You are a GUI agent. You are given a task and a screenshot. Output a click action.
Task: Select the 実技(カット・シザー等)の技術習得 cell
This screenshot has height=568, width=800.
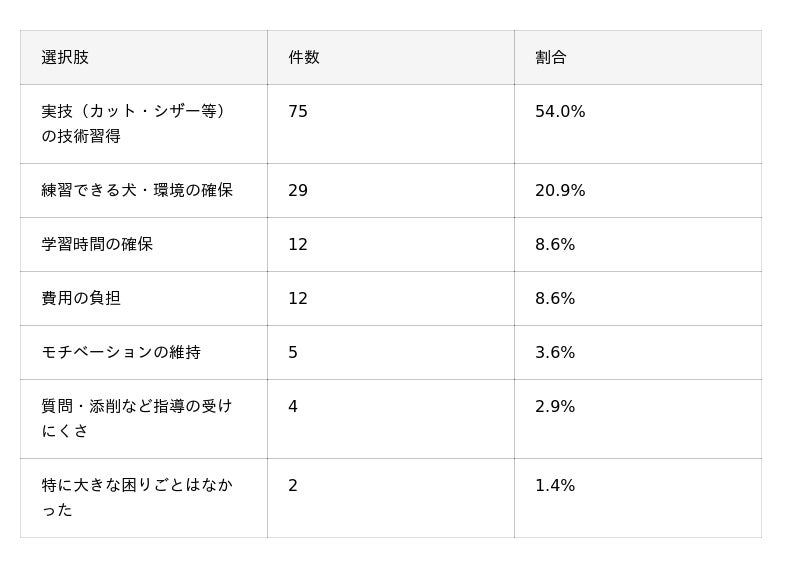click(144, 124)
